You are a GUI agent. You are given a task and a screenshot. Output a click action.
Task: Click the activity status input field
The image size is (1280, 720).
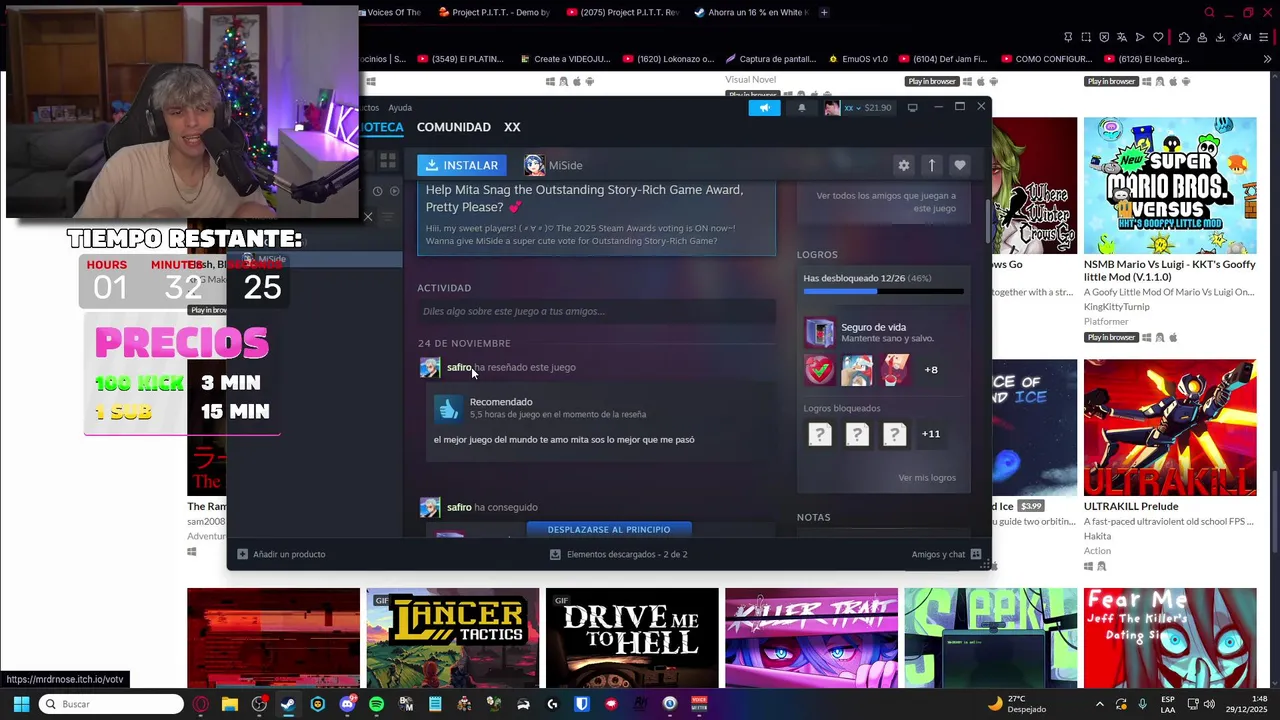pyautogui.click(x=596, y=311)
